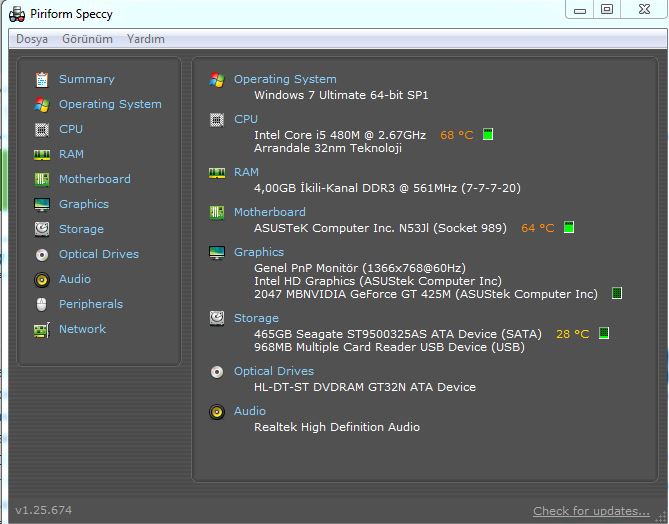Image resolution: width=669 pixels, height=524 pixels.
Task: Open the Dosya menu
Action: click(32, 39)
